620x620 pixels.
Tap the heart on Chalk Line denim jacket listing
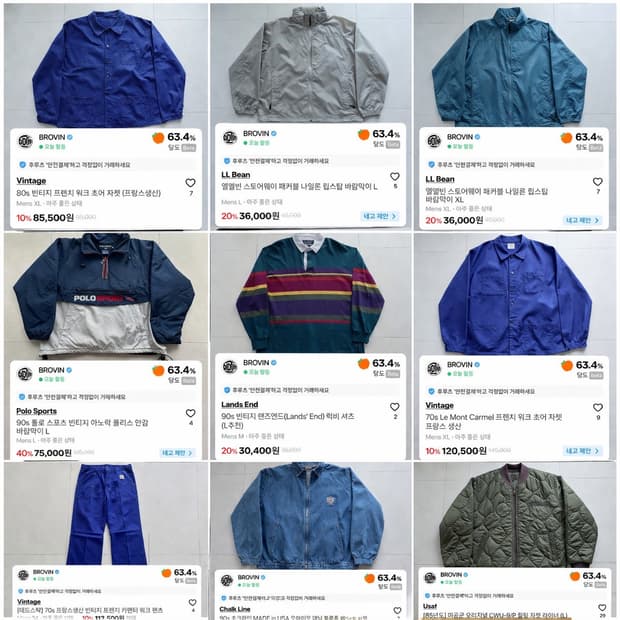pyautogui.click(x=397, y=610)
